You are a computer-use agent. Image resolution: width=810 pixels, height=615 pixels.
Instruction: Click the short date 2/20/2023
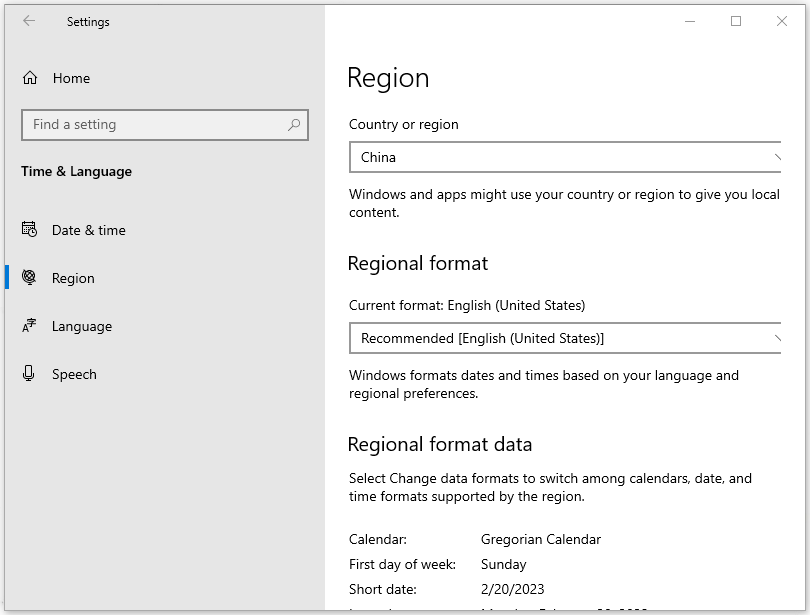click(x=512, y=589)
